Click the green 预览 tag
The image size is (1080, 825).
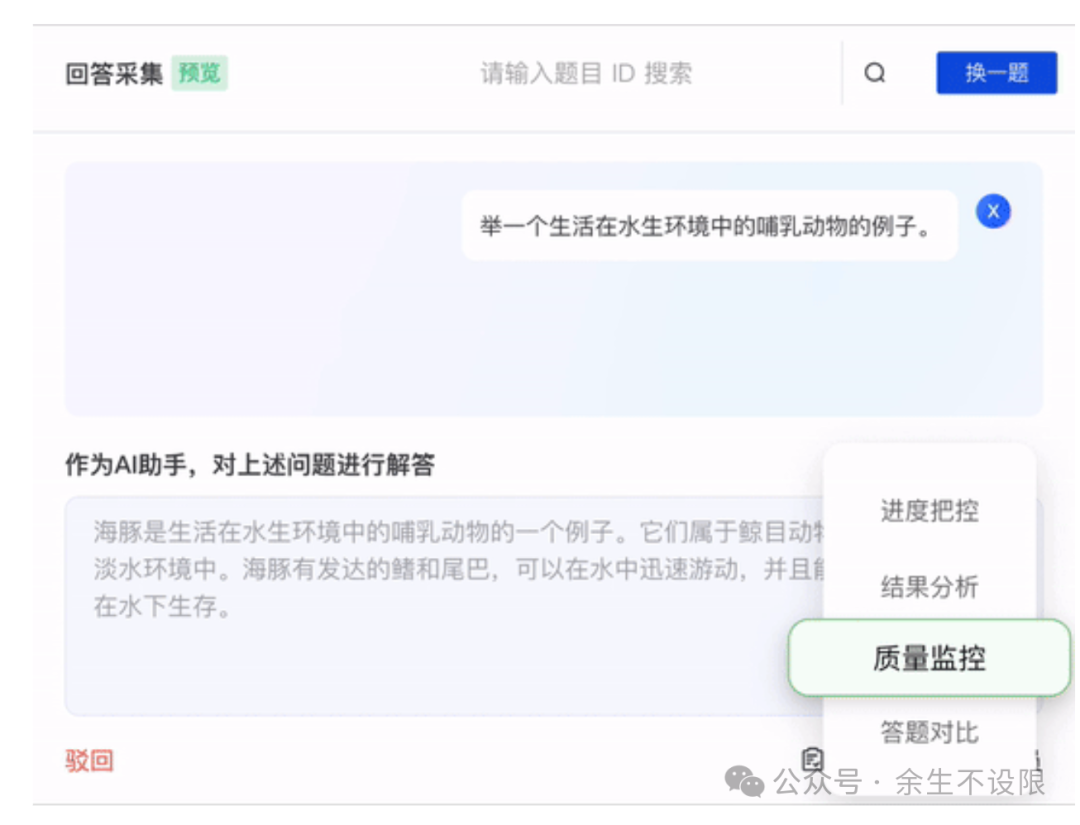pyautogui.click(x=199, y=73)
